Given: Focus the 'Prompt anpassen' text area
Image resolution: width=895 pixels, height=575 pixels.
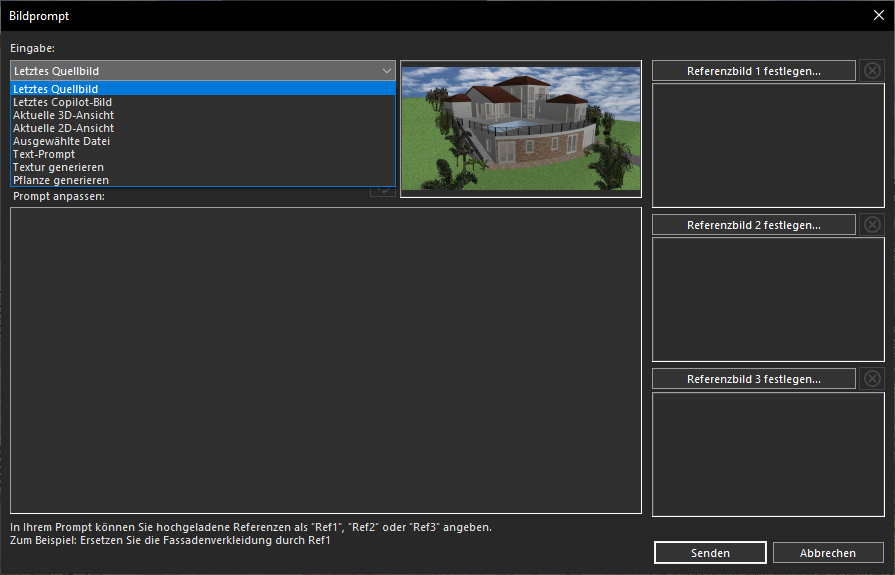Looking at the screenshot, I should [x=326, y=360].
